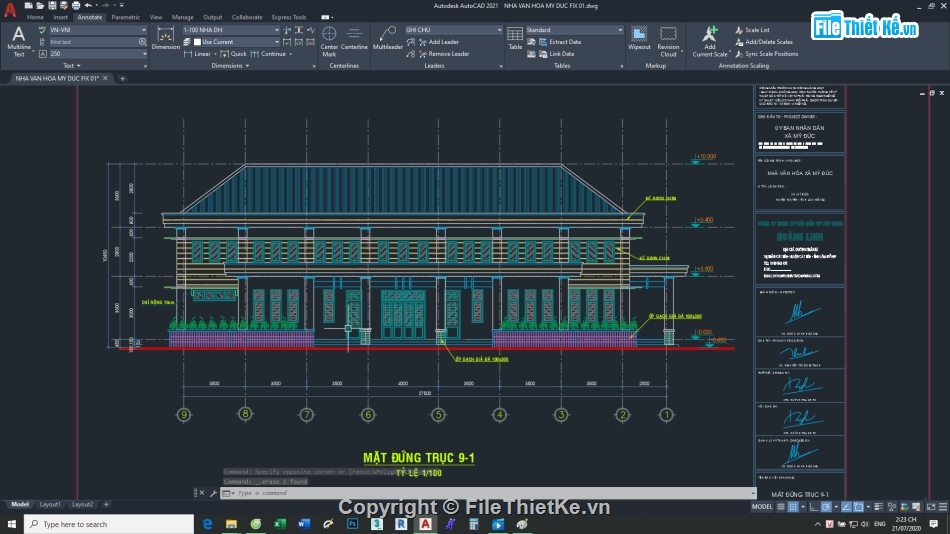Image resolution: width=950 pixels, height=534 pixels.
Task: Toggle ortho mode on status bar
Action: tap(814, 507)
